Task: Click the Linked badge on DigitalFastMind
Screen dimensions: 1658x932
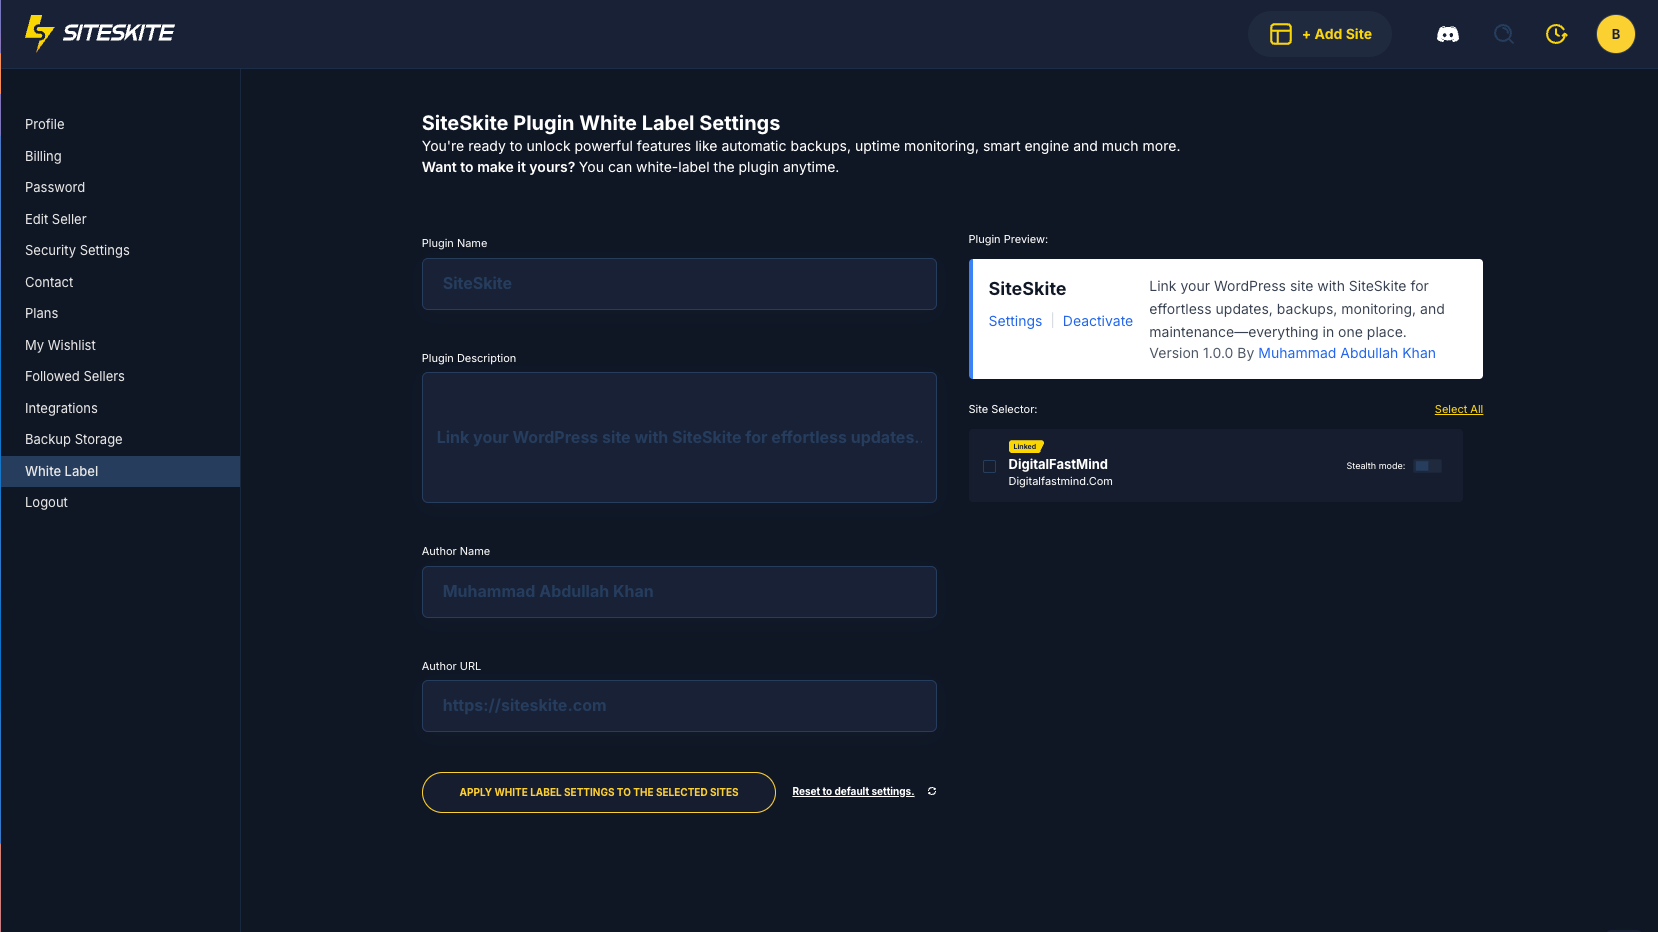Action: coord(1025,447)
